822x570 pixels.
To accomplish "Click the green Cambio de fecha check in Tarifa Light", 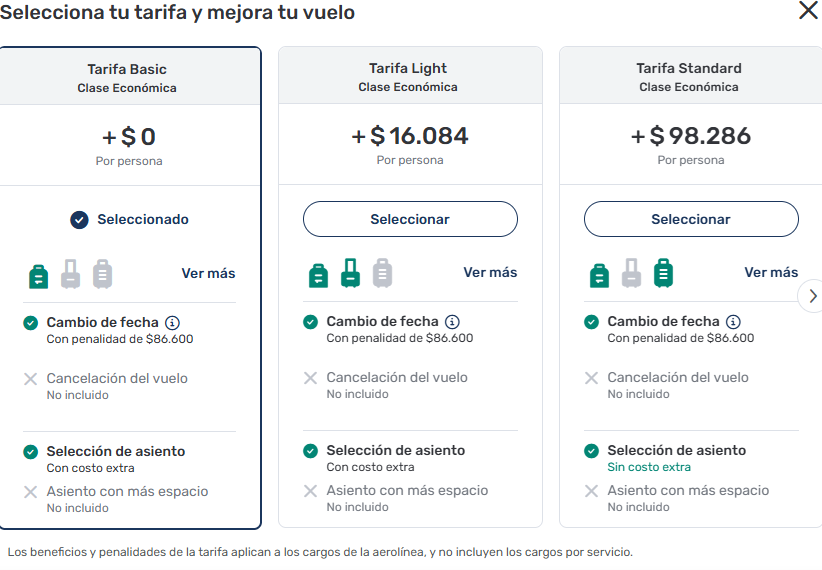I will pos(311,322).
